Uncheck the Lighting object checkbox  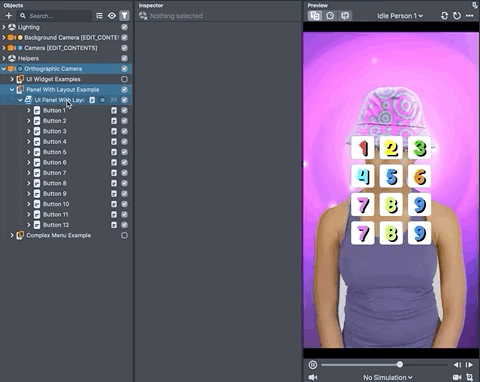point(124,27)
